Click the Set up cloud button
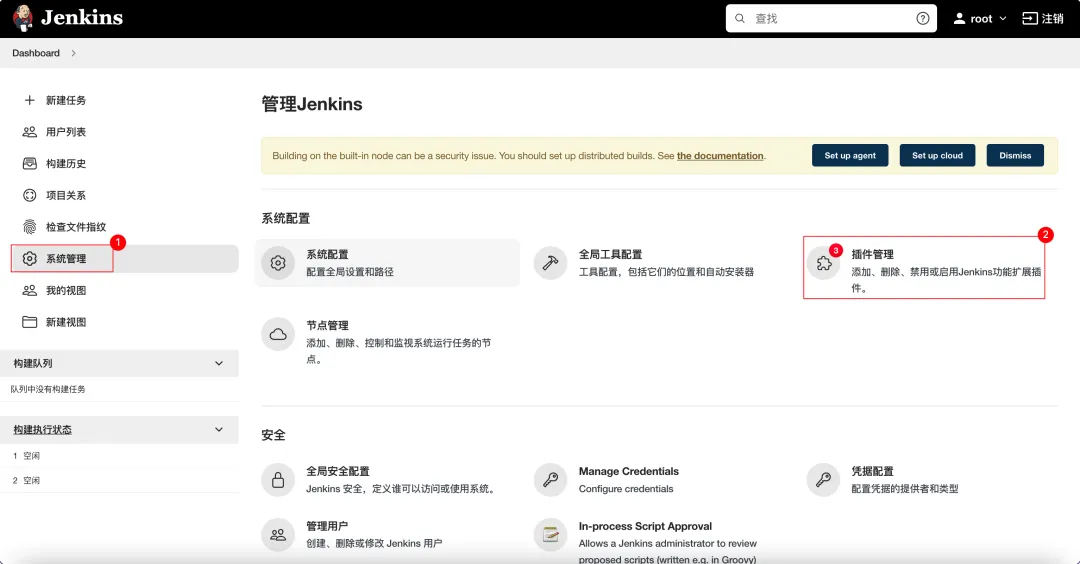 pos(937,156)
